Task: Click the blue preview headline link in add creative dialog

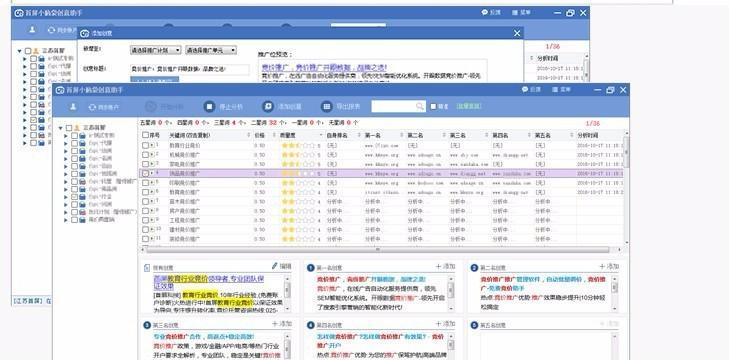Action: tap(324, 67)
